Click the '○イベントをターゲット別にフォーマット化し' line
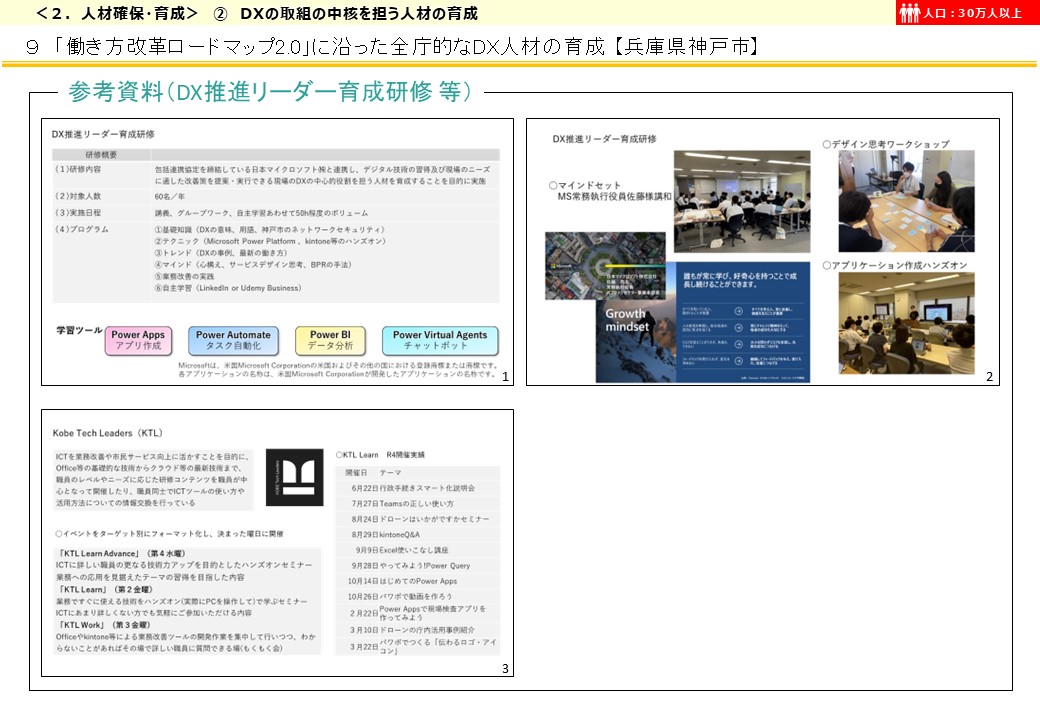 [169, 534]
